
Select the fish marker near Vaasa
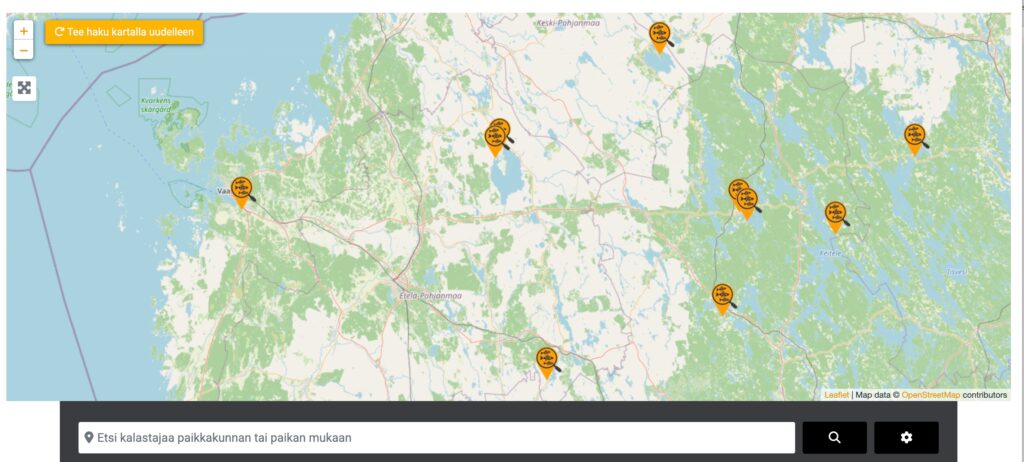click(x=241, y=192)
